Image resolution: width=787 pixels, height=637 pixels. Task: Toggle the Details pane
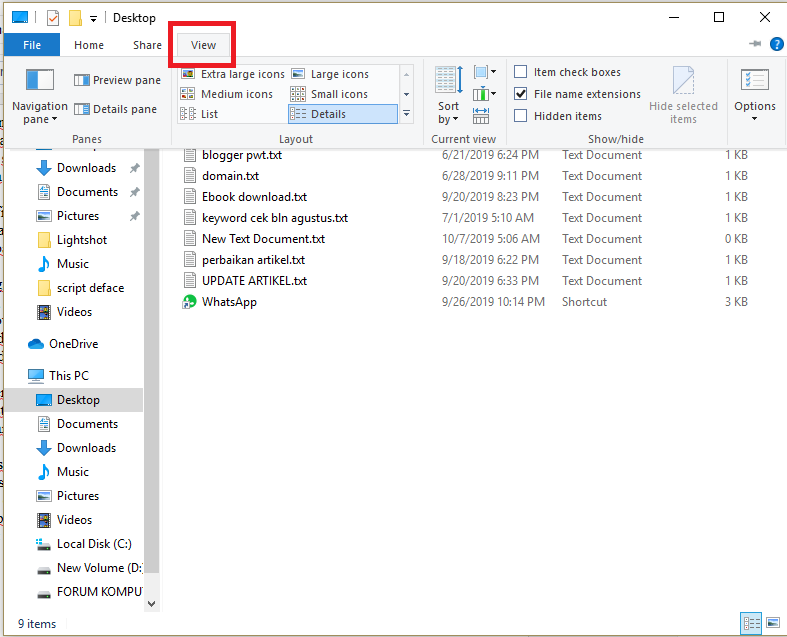[115, 109]
